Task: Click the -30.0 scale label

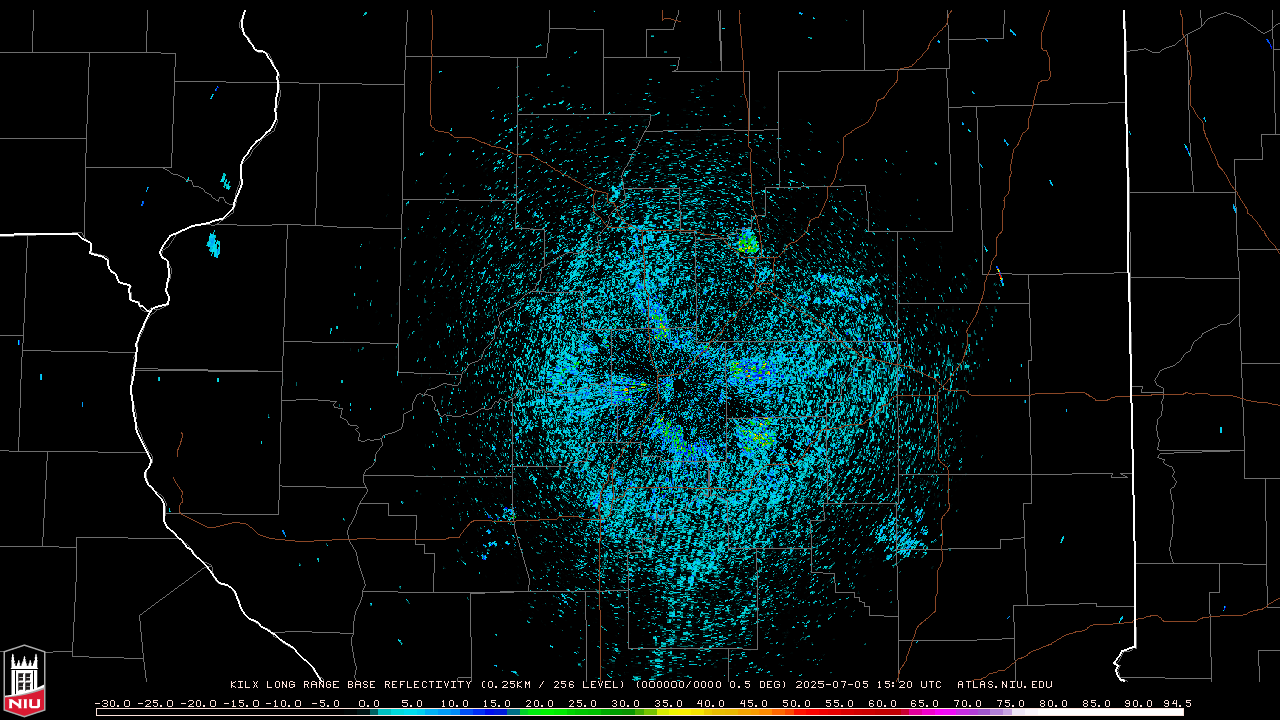Action: 113,704
